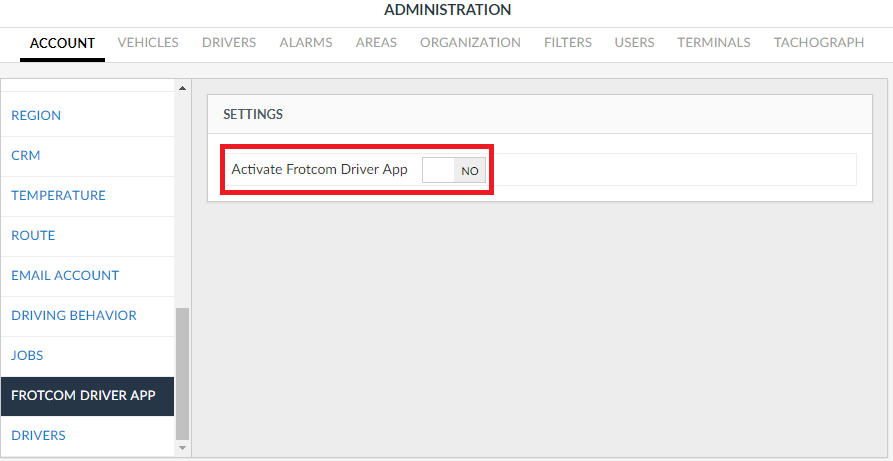Open the Filters tab
The width and height of the screenshot is (893, 461).
(568, 43)
